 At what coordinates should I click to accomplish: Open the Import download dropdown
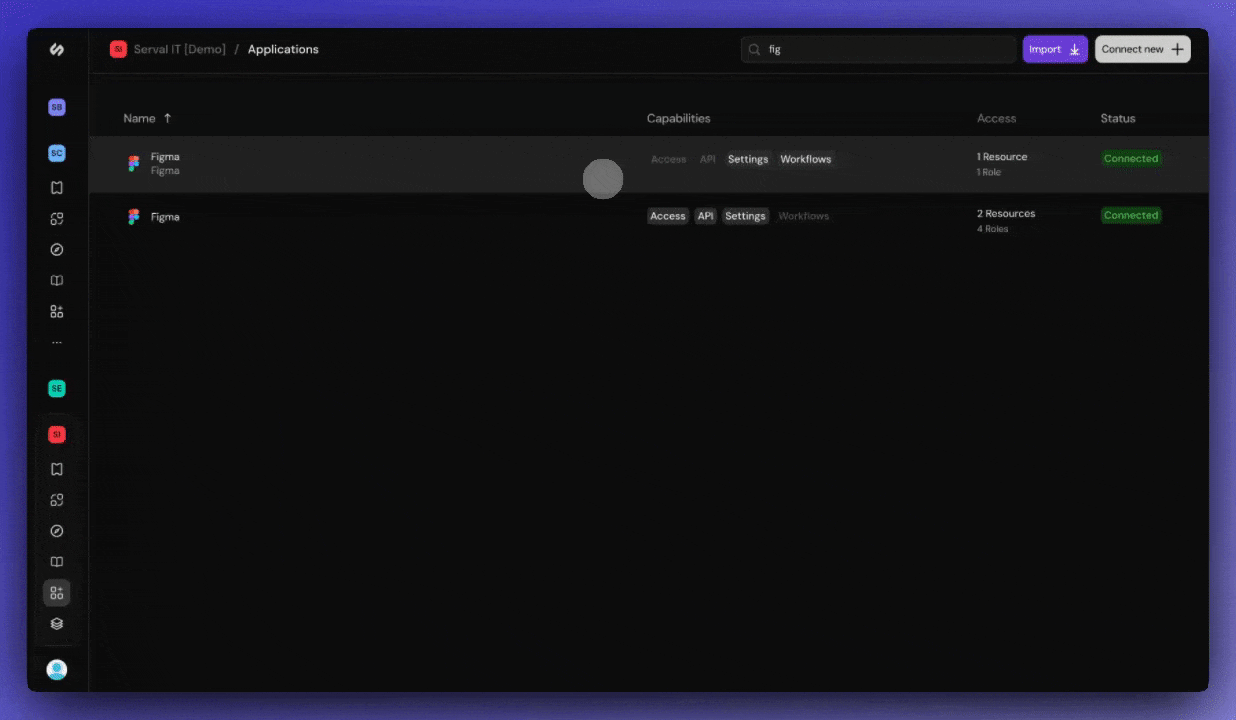pos(1054,48)
